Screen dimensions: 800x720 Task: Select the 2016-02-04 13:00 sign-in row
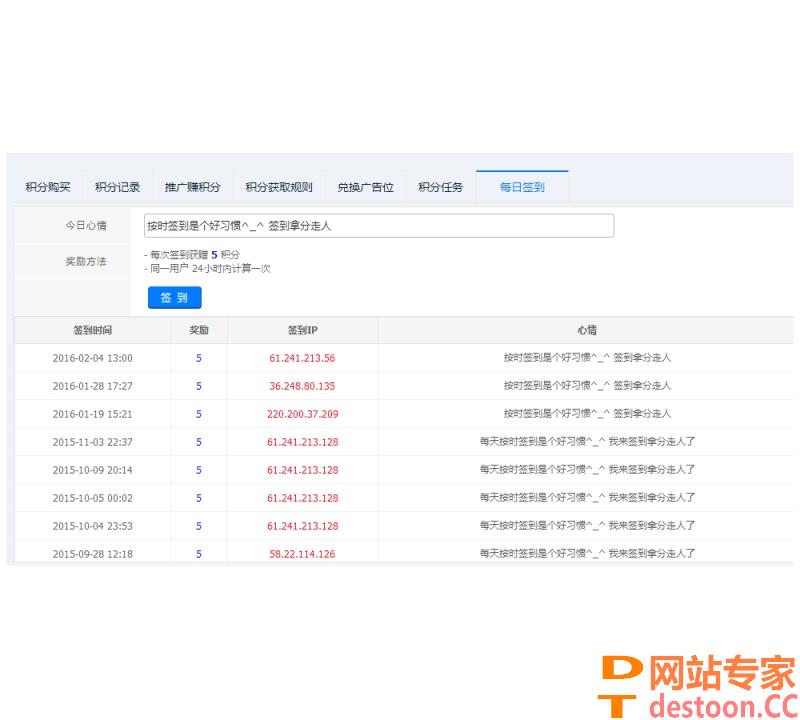[x=92, y=358]
